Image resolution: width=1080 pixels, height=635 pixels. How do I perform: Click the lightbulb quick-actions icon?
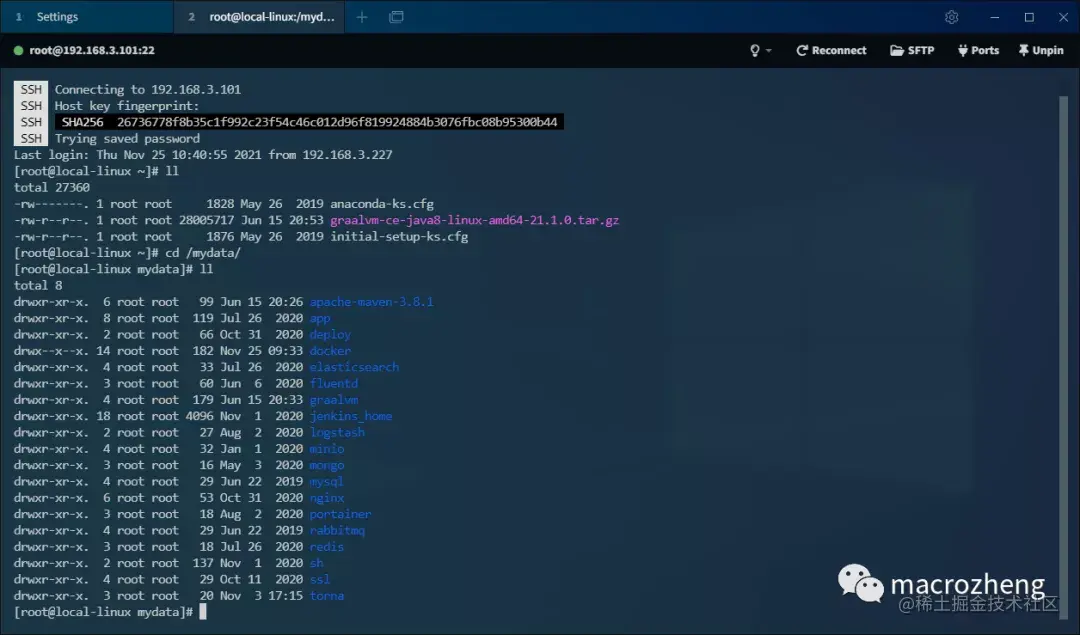coord(754,49)
